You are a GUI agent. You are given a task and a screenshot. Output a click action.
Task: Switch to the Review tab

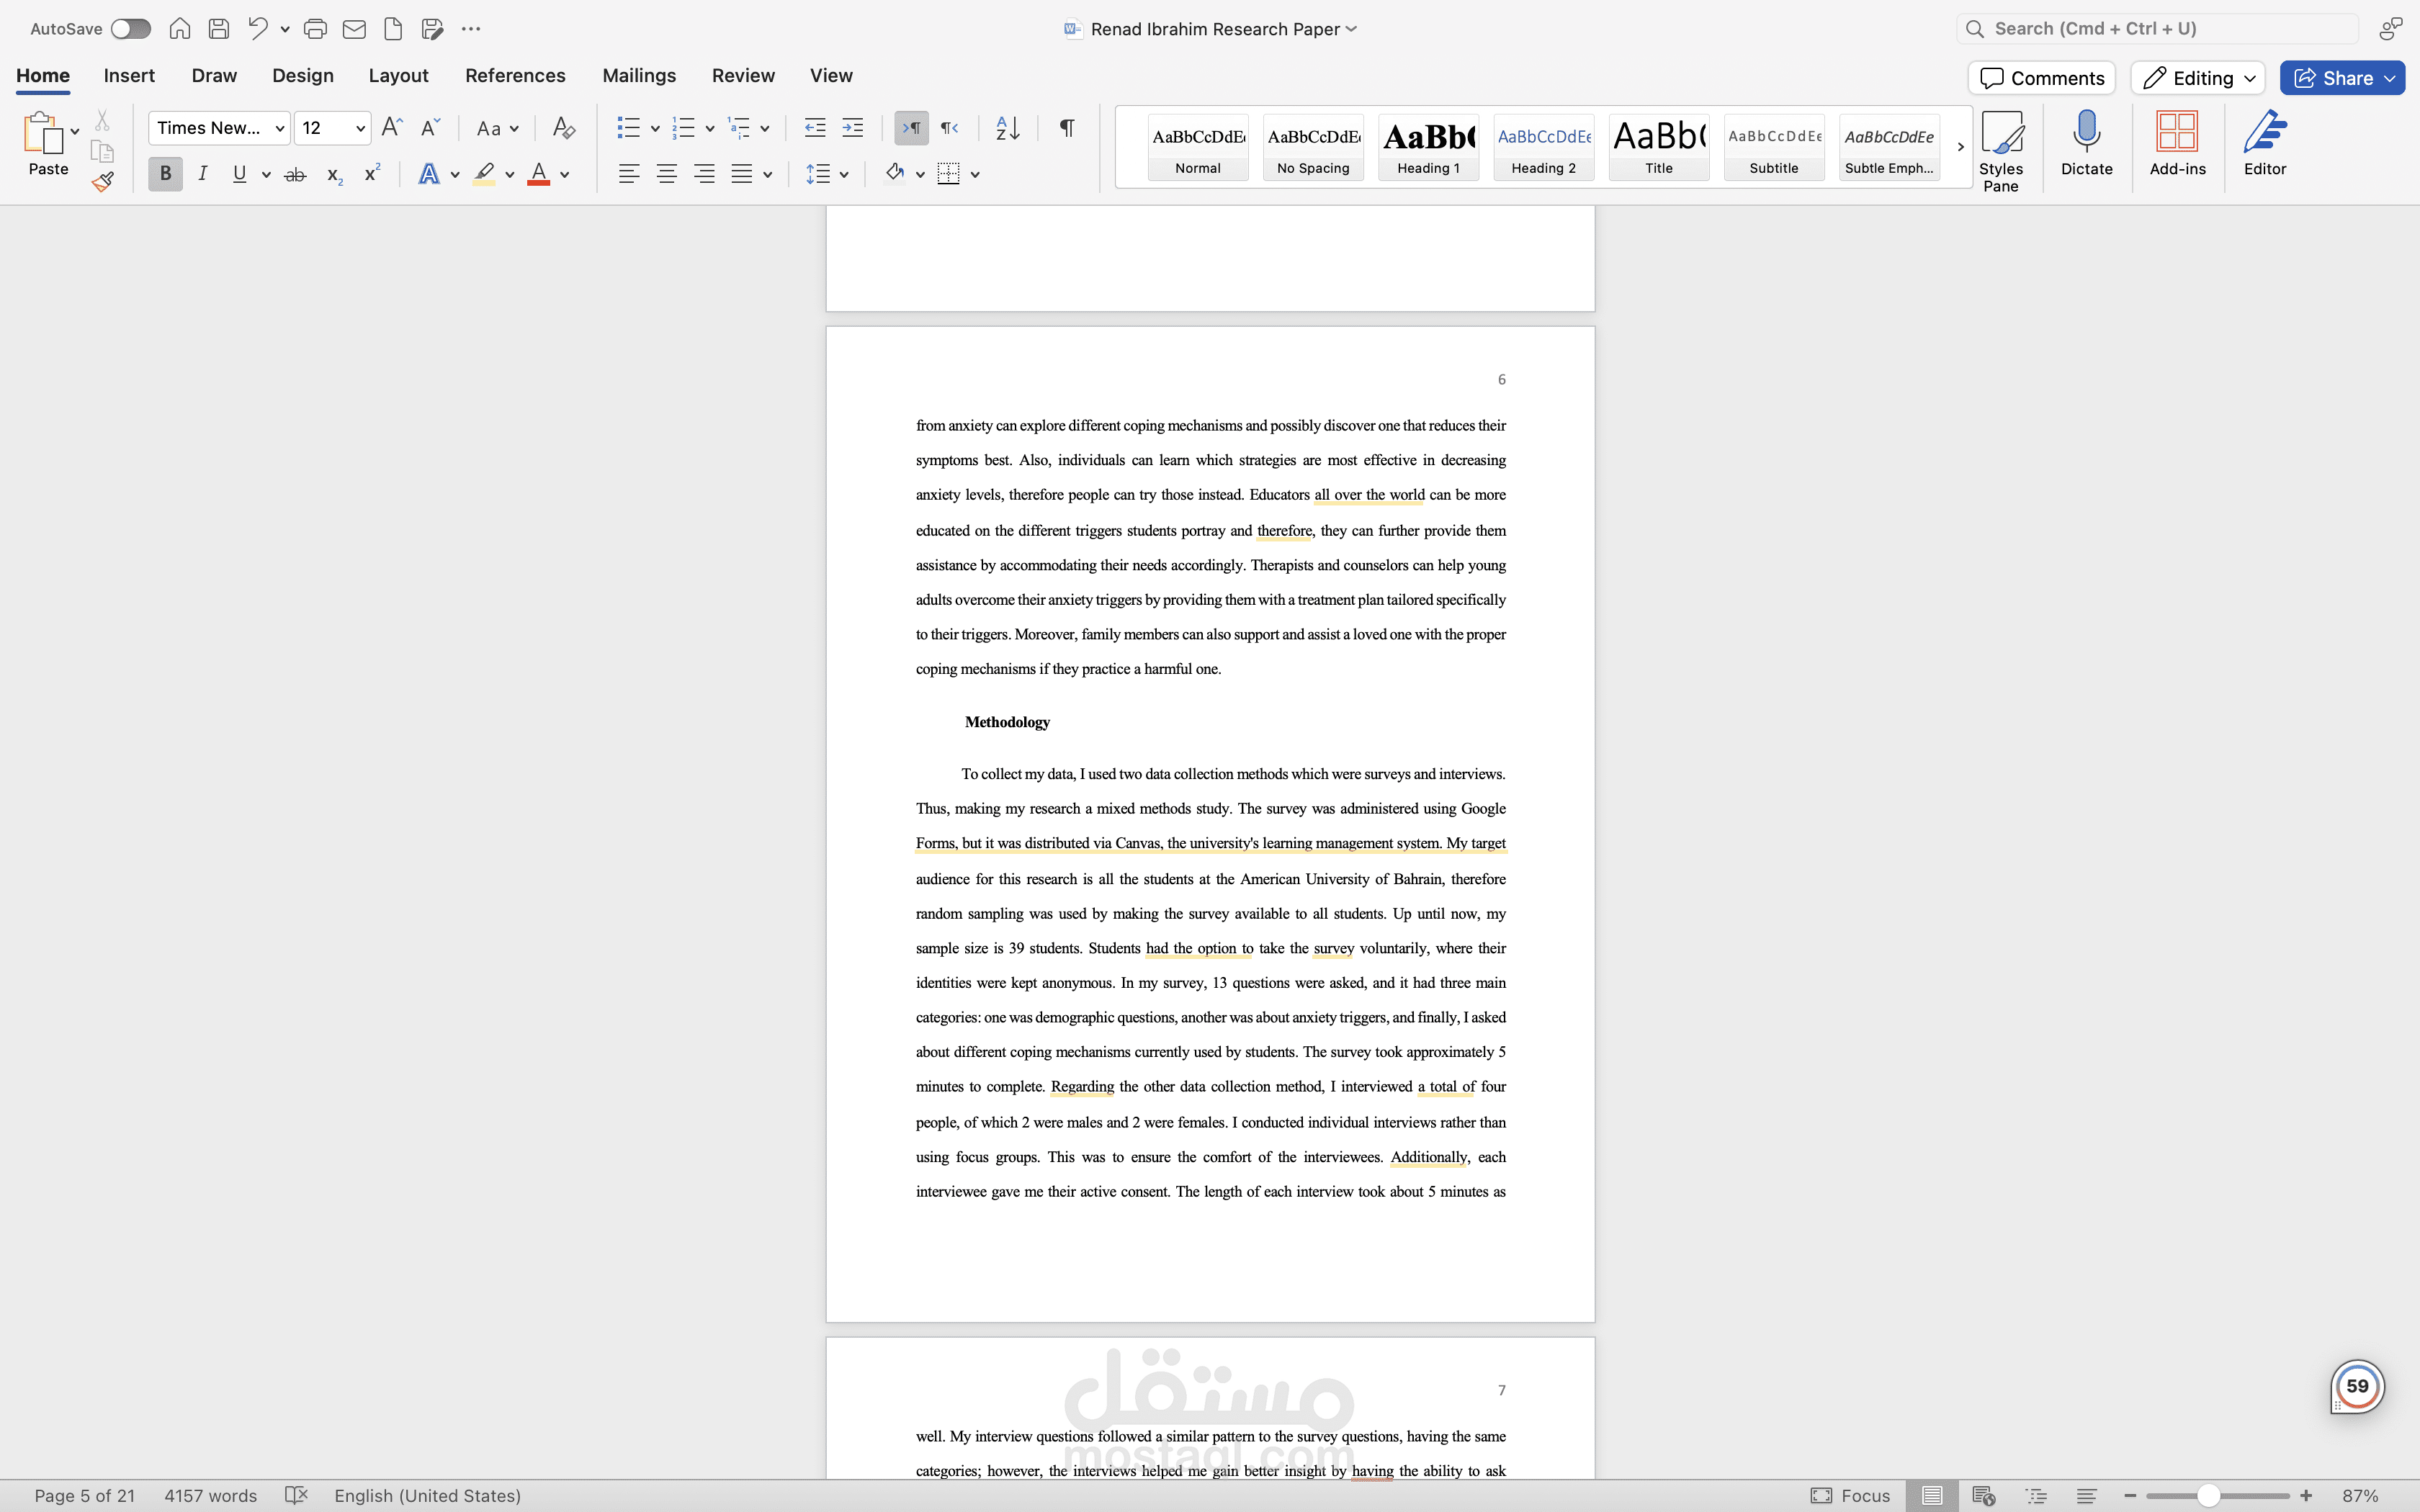[x=742, y=75]
